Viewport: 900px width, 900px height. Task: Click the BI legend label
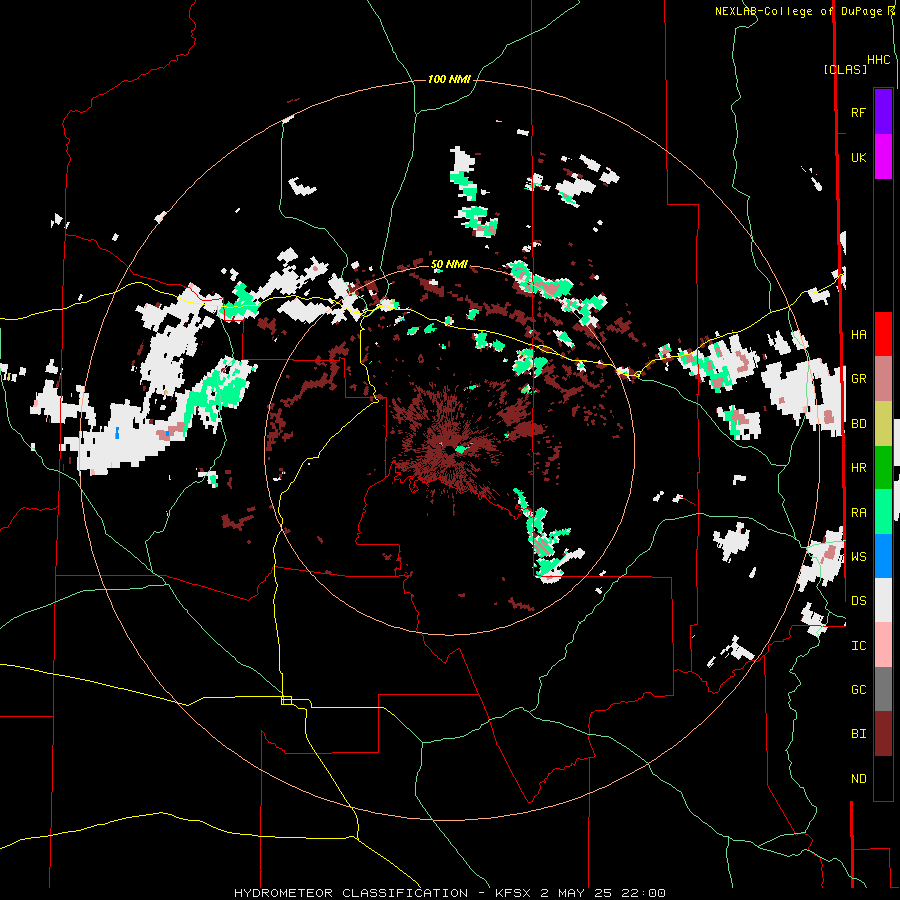click(x=858, y=734)
